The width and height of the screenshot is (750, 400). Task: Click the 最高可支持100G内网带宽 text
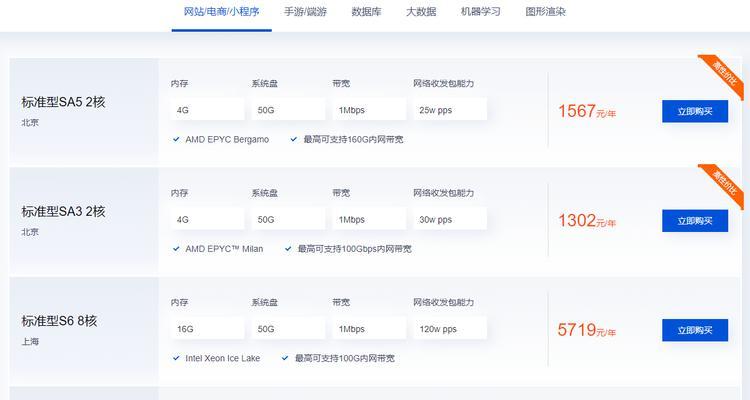[345, 358]
